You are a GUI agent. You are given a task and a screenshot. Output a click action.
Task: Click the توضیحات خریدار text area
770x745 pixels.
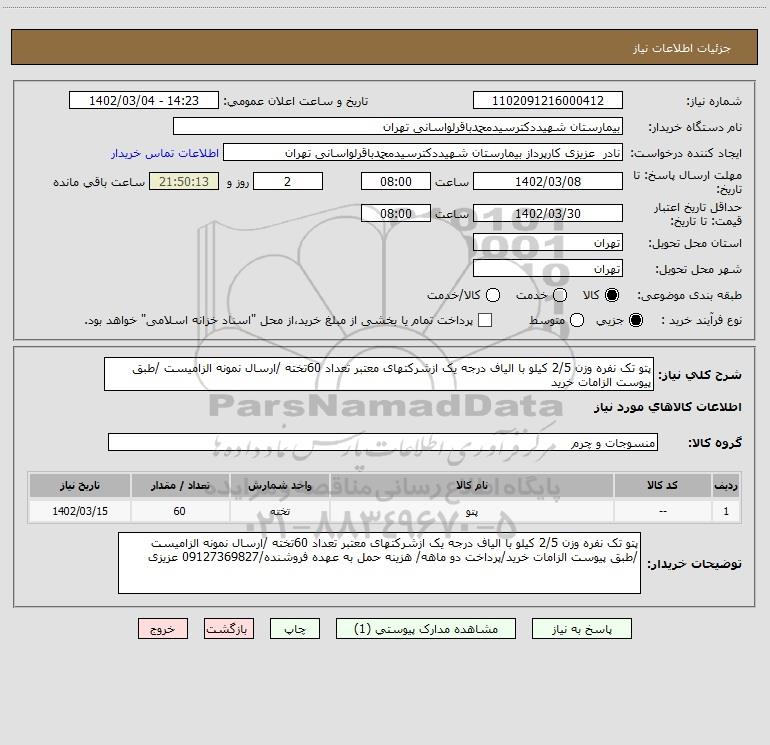[x=379, y=563]
